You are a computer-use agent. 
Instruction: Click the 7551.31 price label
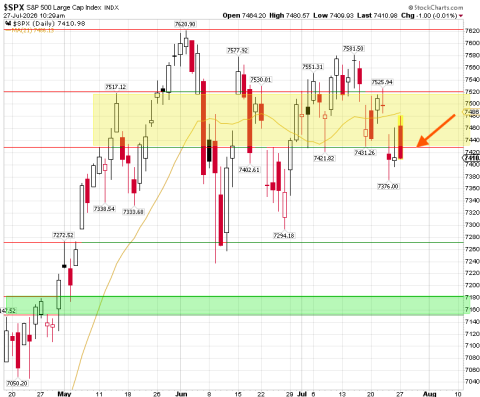(312, 67)
